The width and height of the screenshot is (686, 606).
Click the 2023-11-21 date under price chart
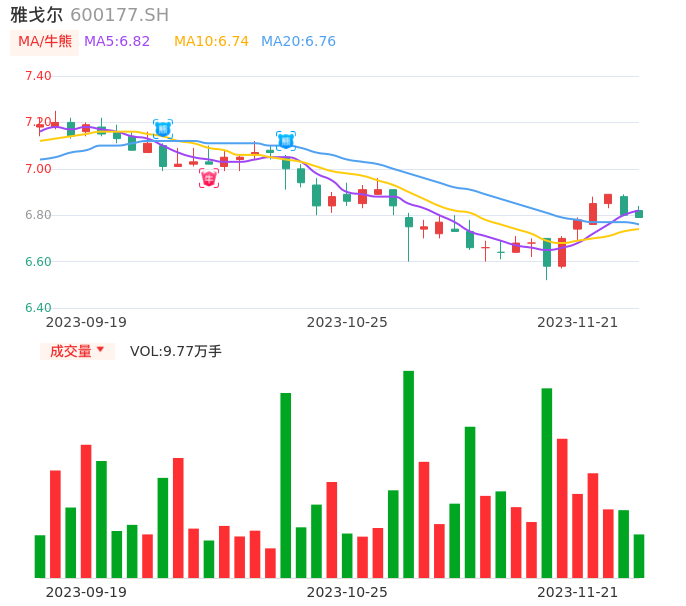578,322
